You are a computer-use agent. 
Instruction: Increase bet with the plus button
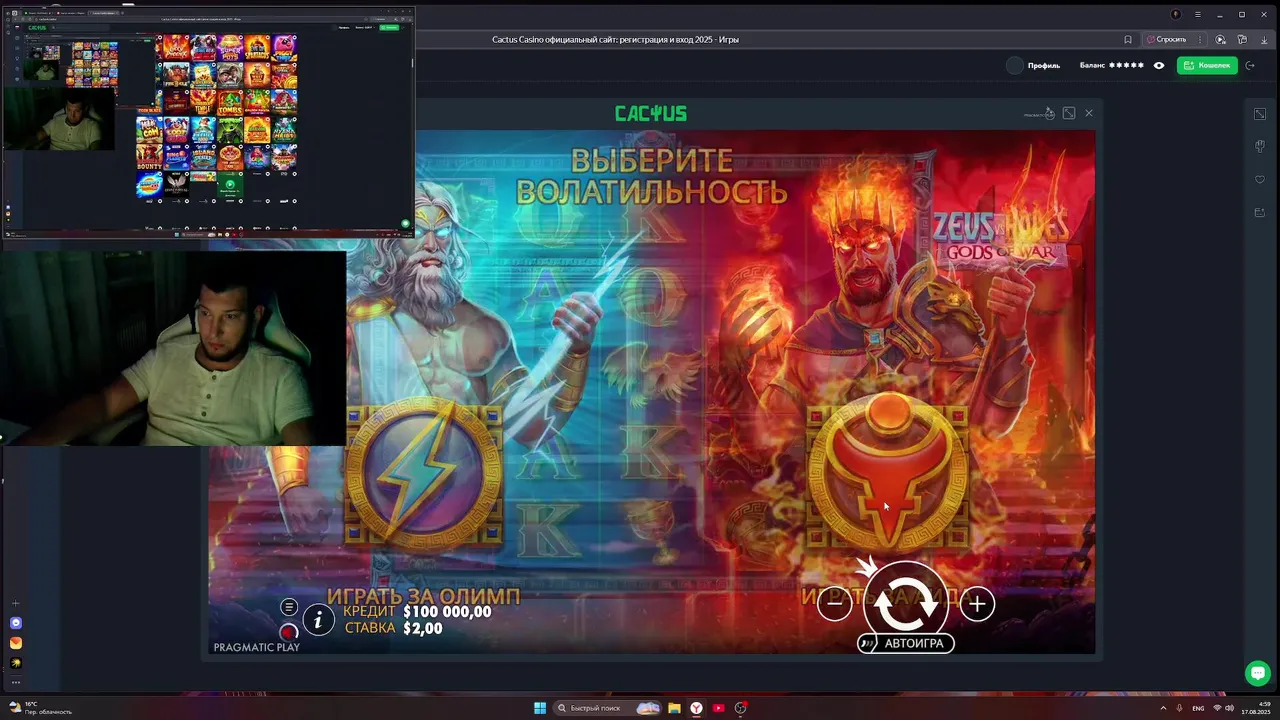977,603
